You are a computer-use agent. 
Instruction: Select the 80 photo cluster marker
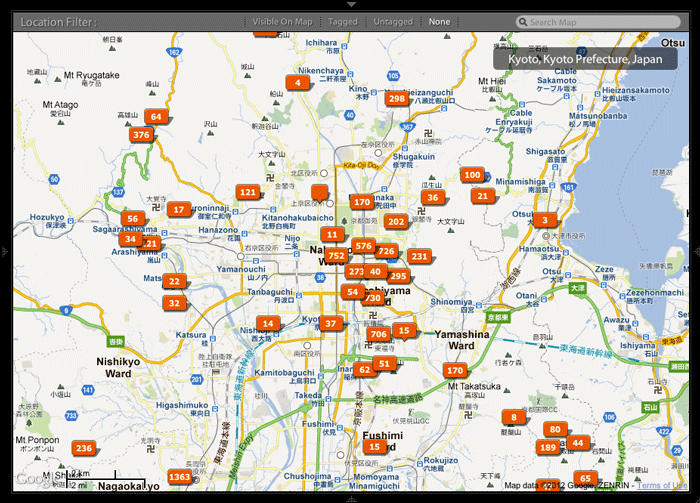click(555, 429)
